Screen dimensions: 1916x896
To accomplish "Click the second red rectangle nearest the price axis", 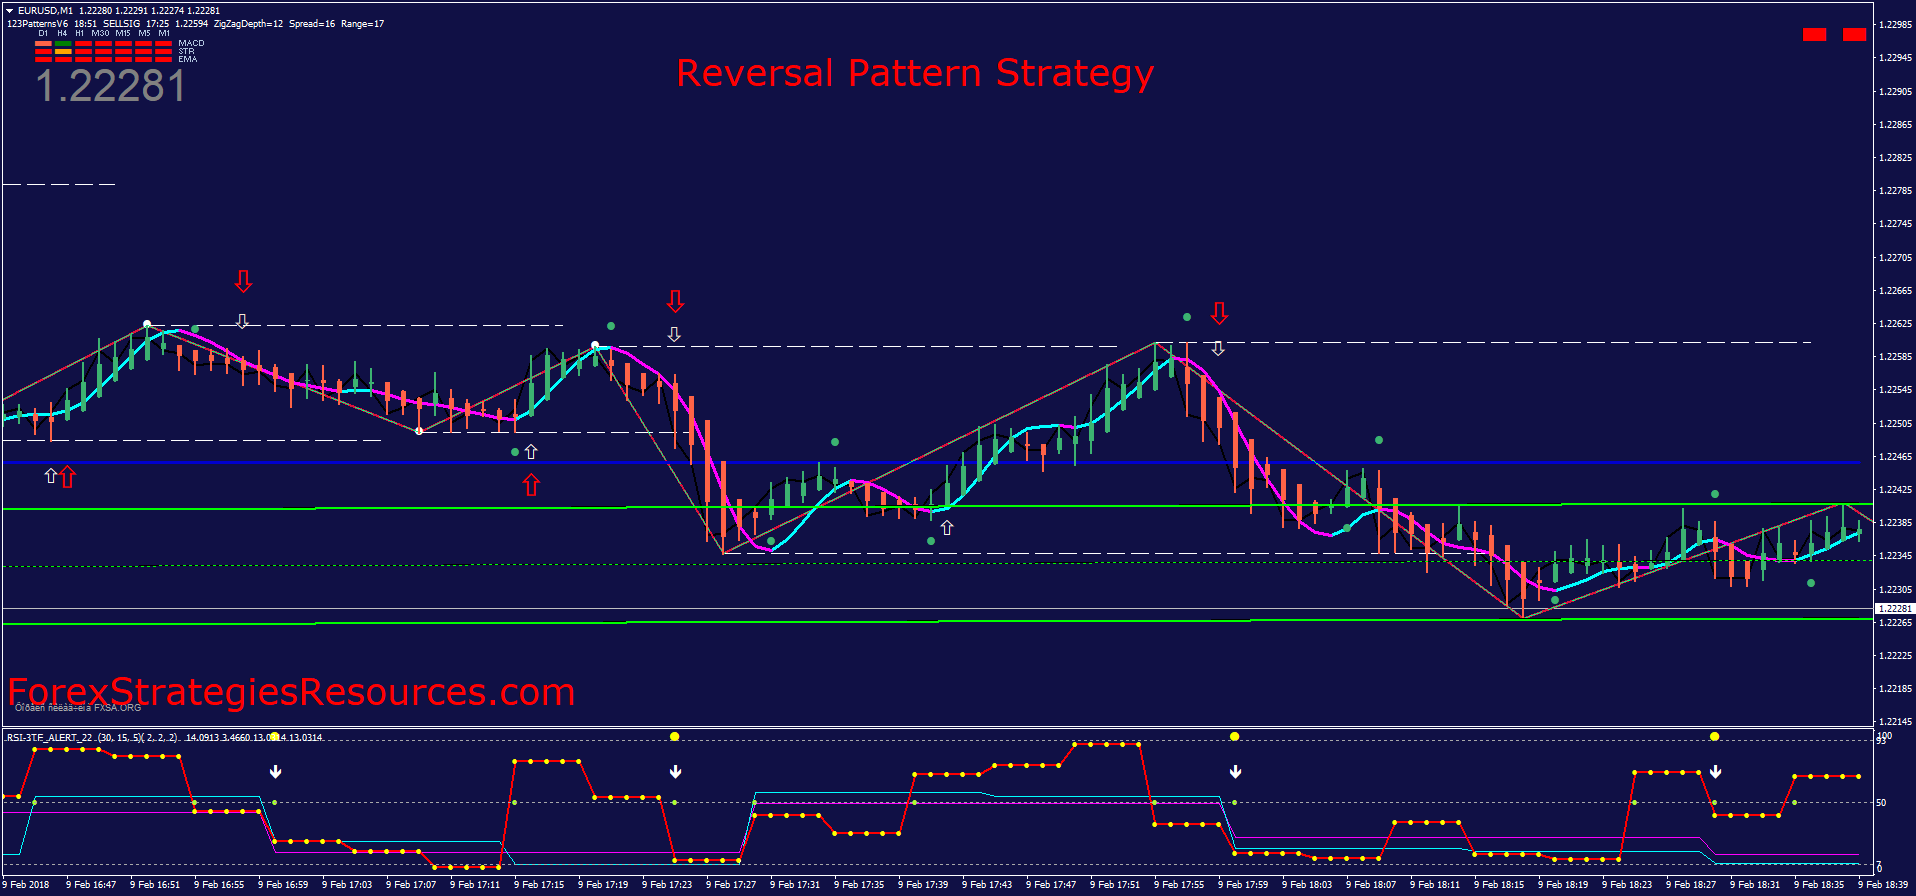I will [1855, 34].
